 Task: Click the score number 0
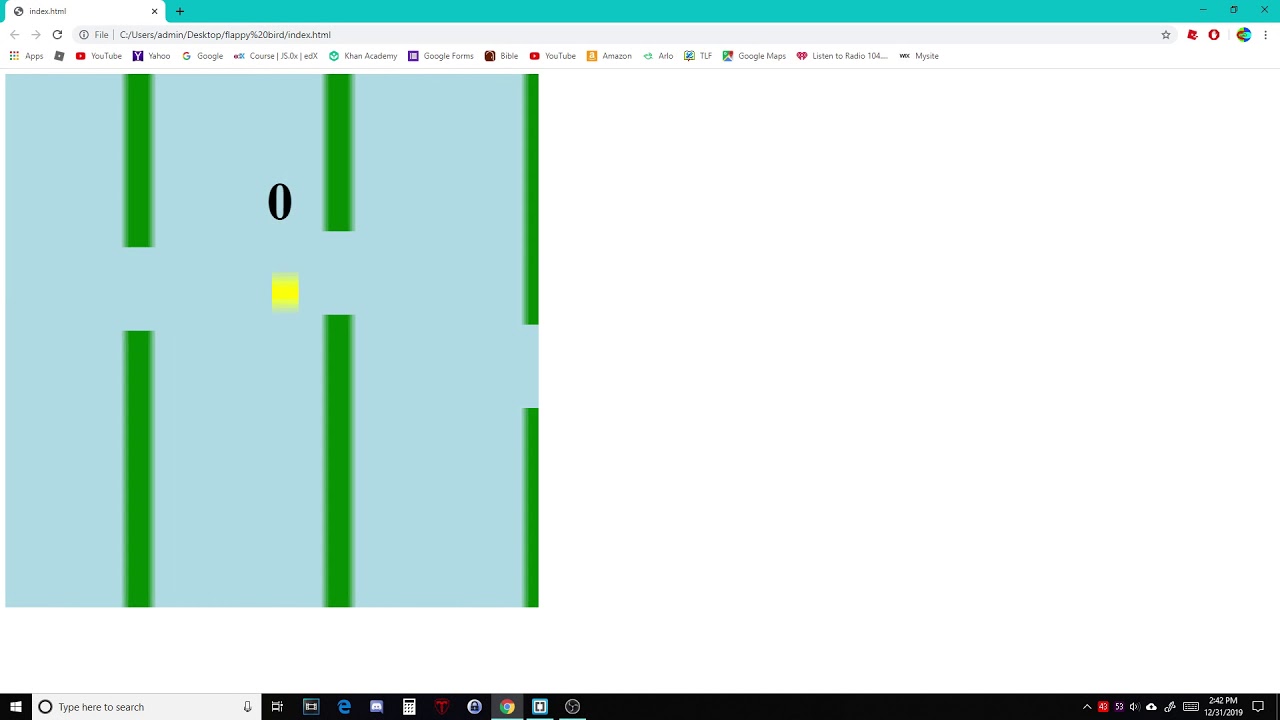pyautogui.click(x=280, y=202)
